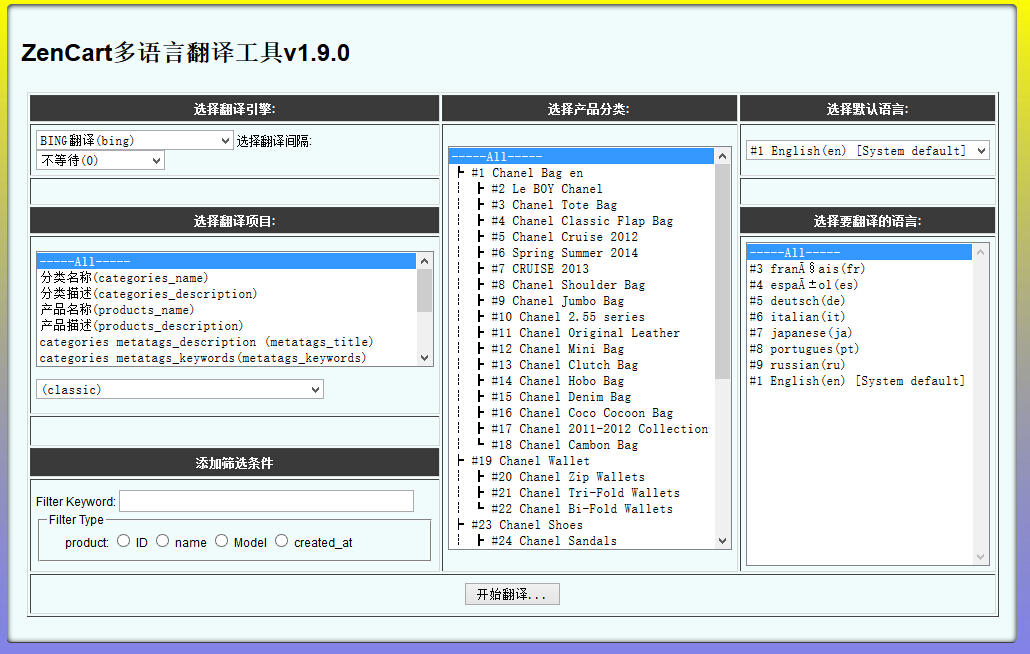The width and height of the screenshot is (1030, 654).
Task: Select 产品描述(products_description) item
Action: point(227,326)
